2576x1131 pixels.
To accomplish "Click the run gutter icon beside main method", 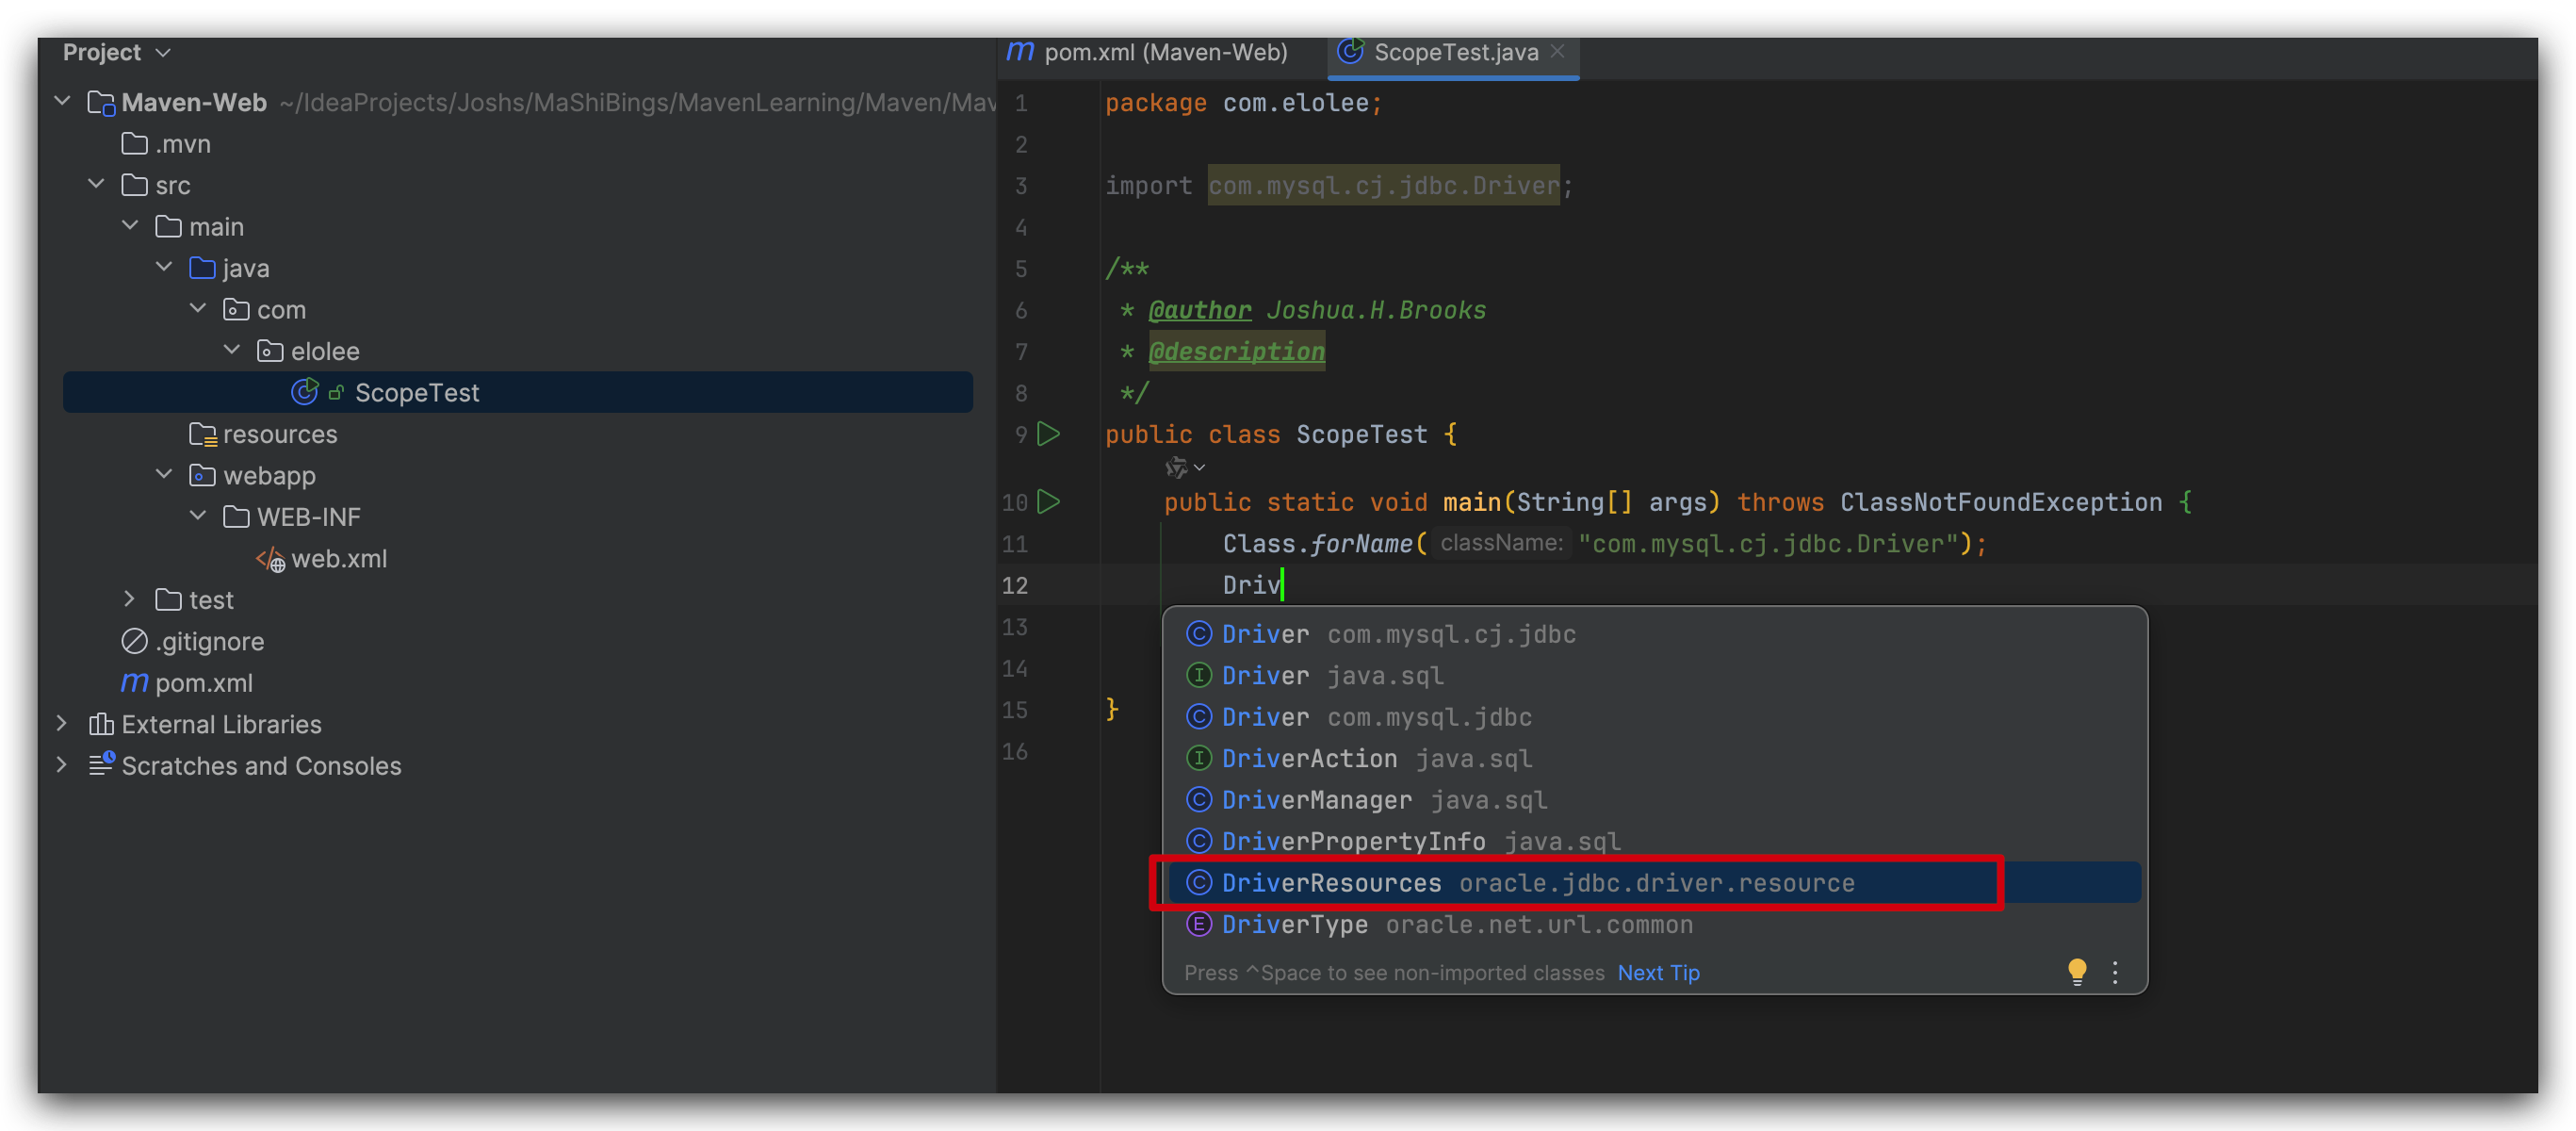I will 1048,501.
